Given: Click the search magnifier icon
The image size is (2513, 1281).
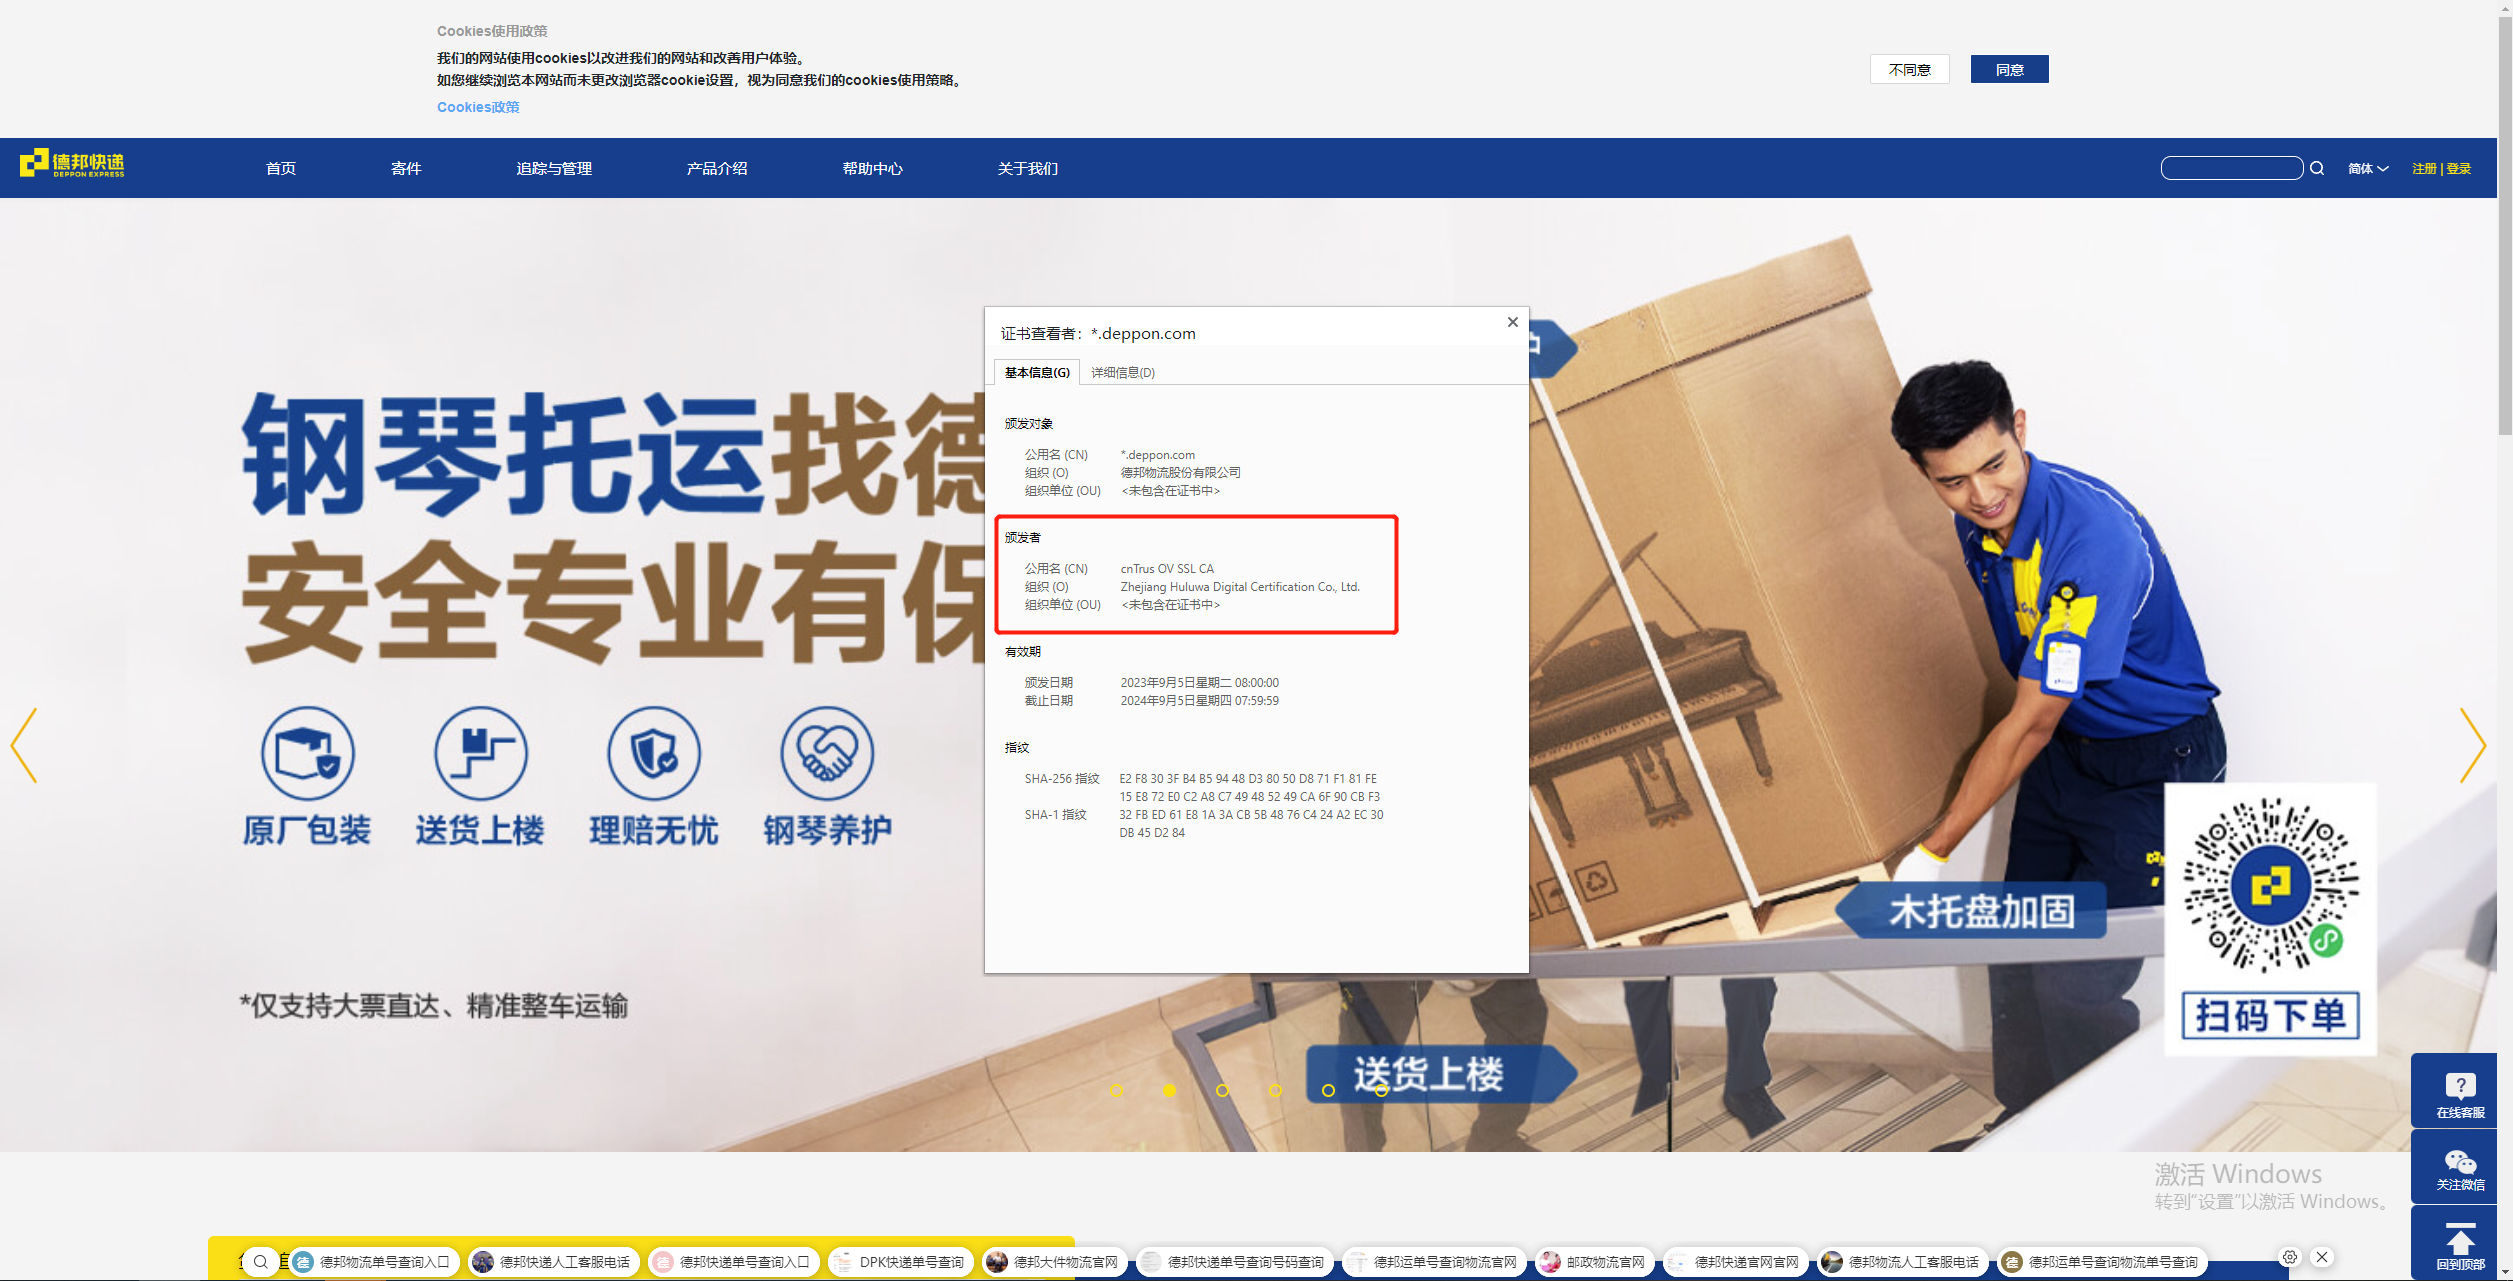Looking at the screenshot, I should (2317, 167).
